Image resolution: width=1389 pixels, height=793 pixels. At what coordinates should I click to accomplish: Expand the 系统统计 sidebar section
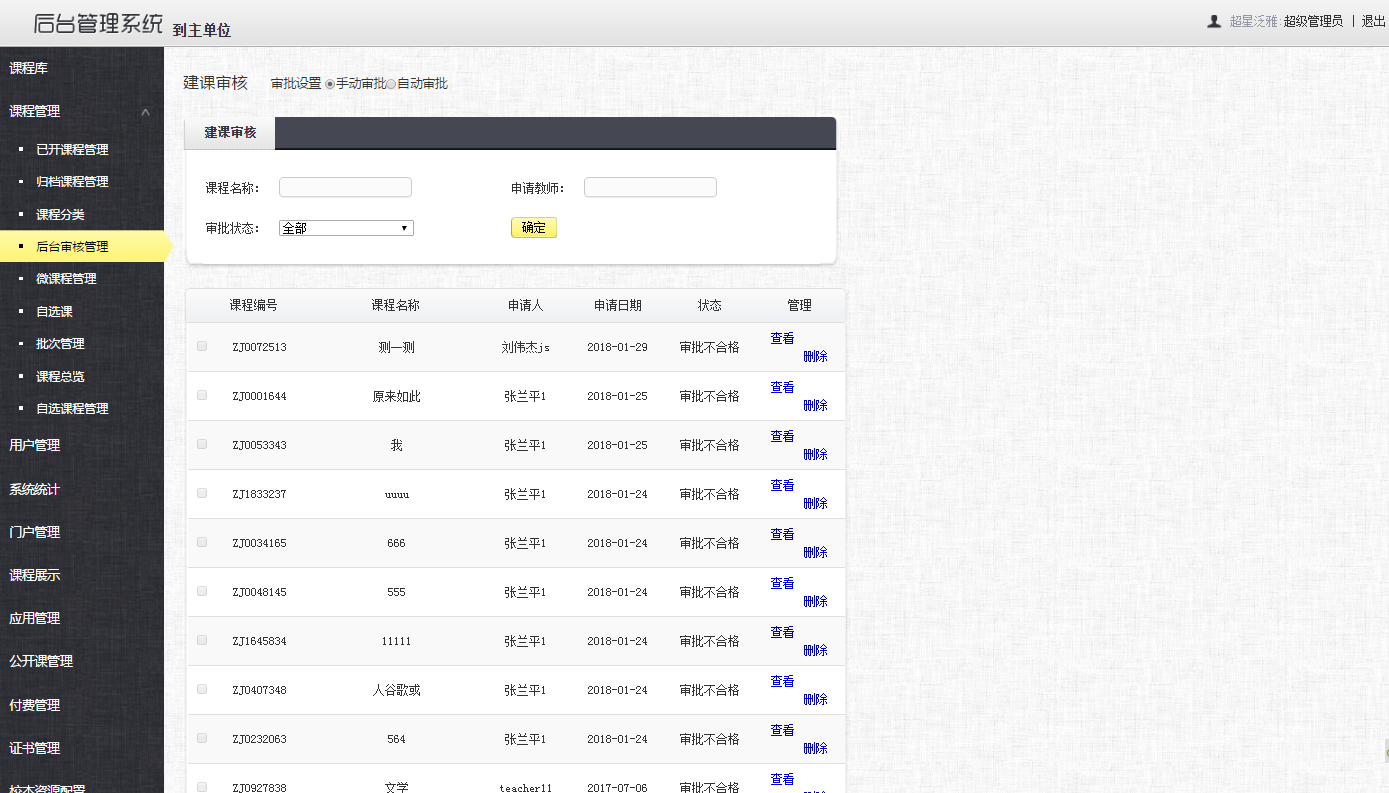[x=35, y=489]
